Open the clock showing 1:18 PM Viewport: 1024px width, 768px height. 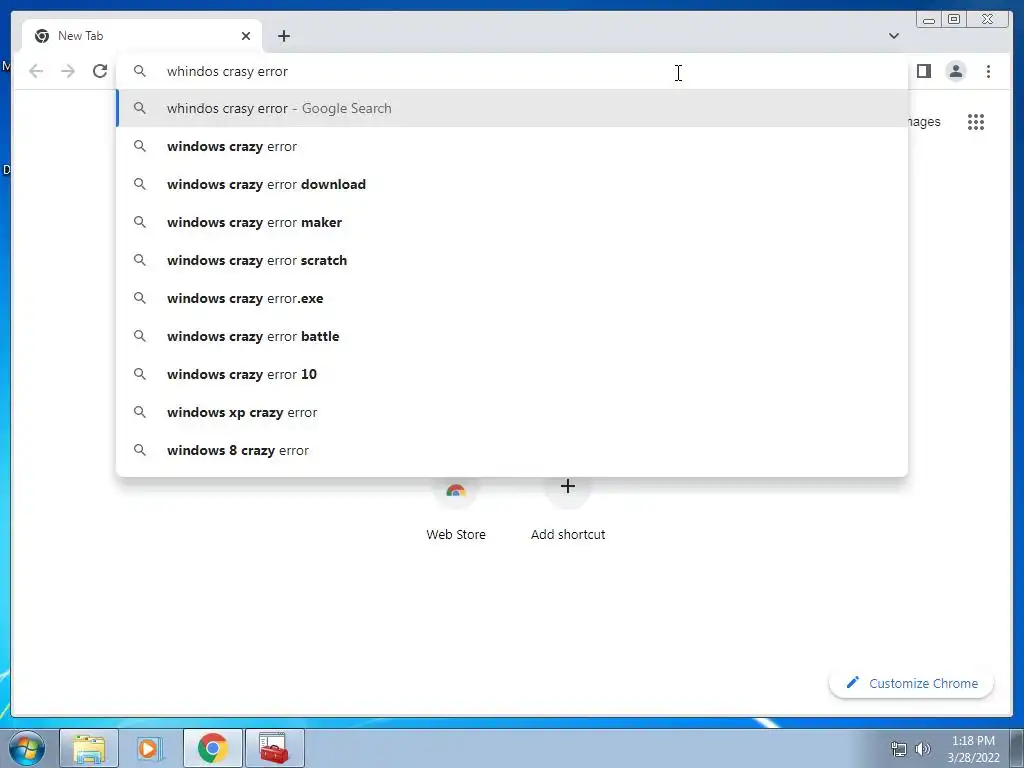click(973, 748)
